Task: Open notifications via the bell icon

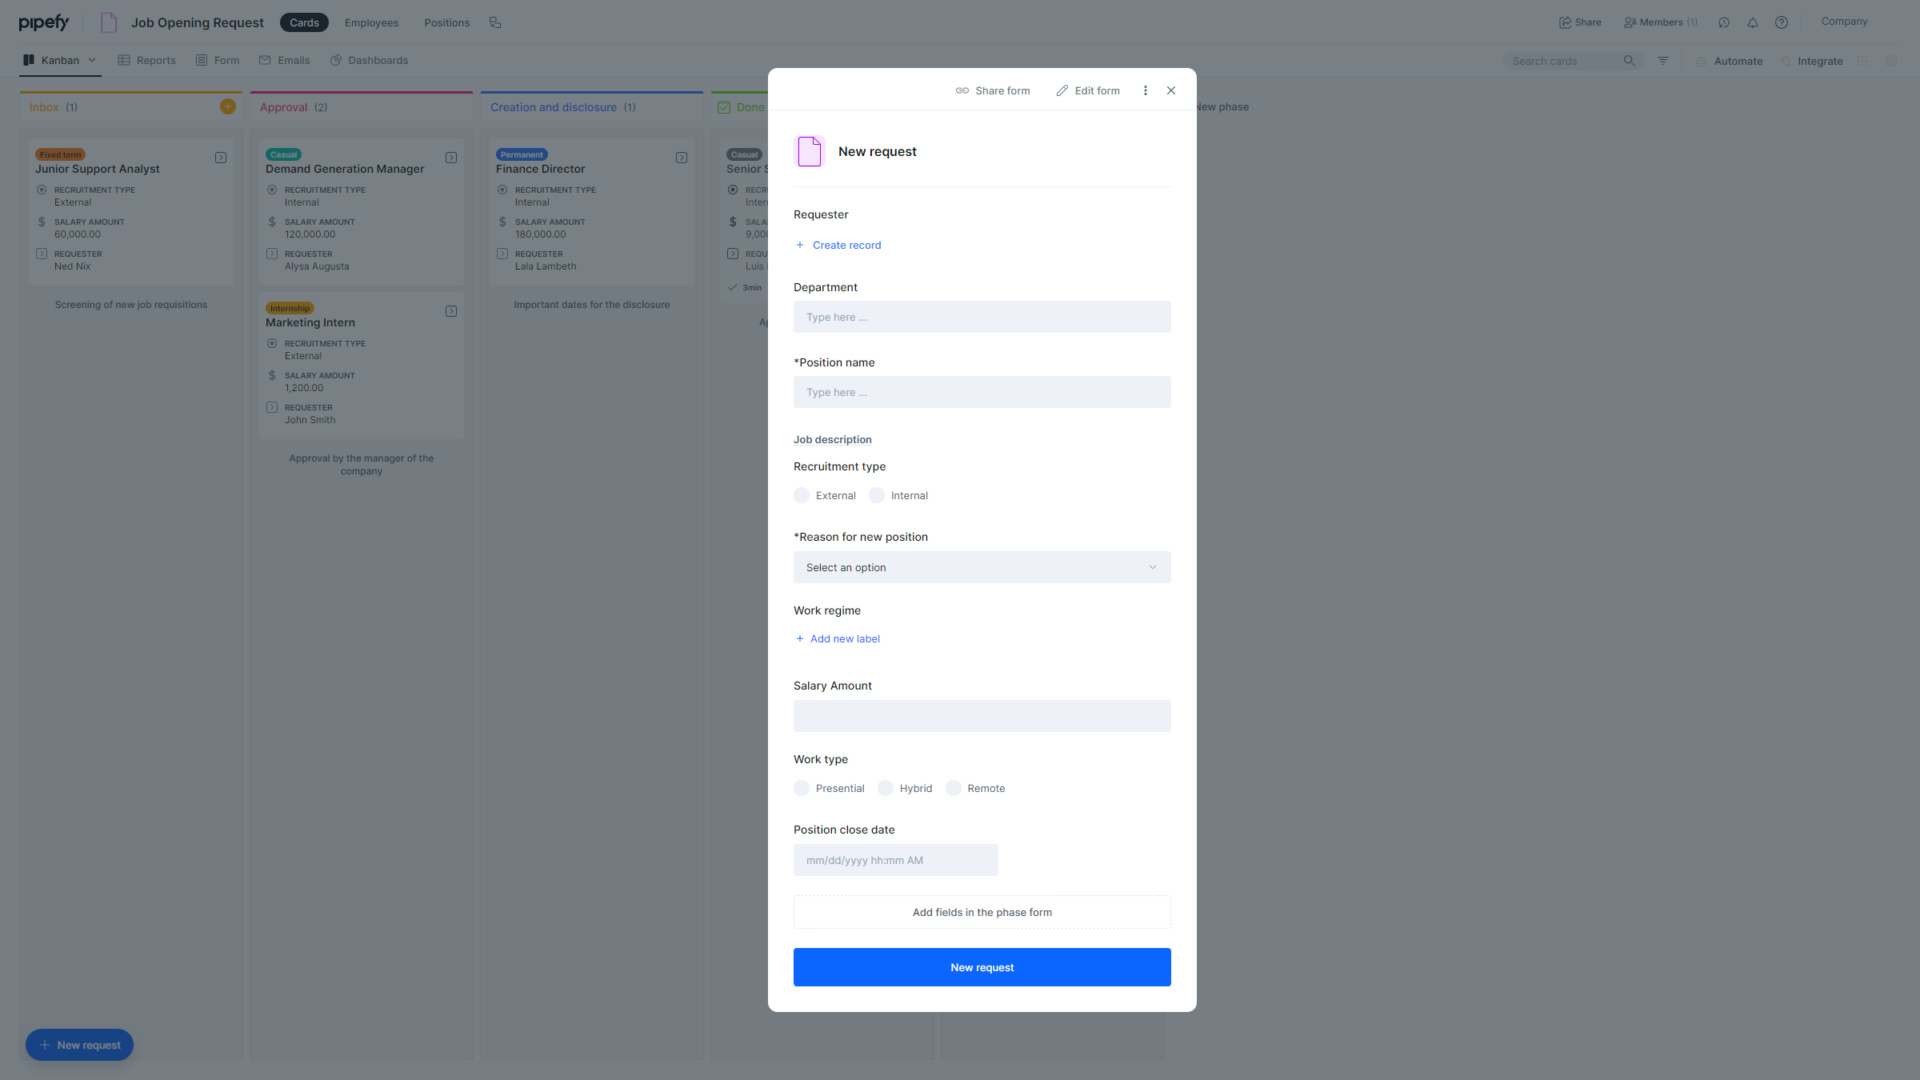Action: tap(1752, 22)
